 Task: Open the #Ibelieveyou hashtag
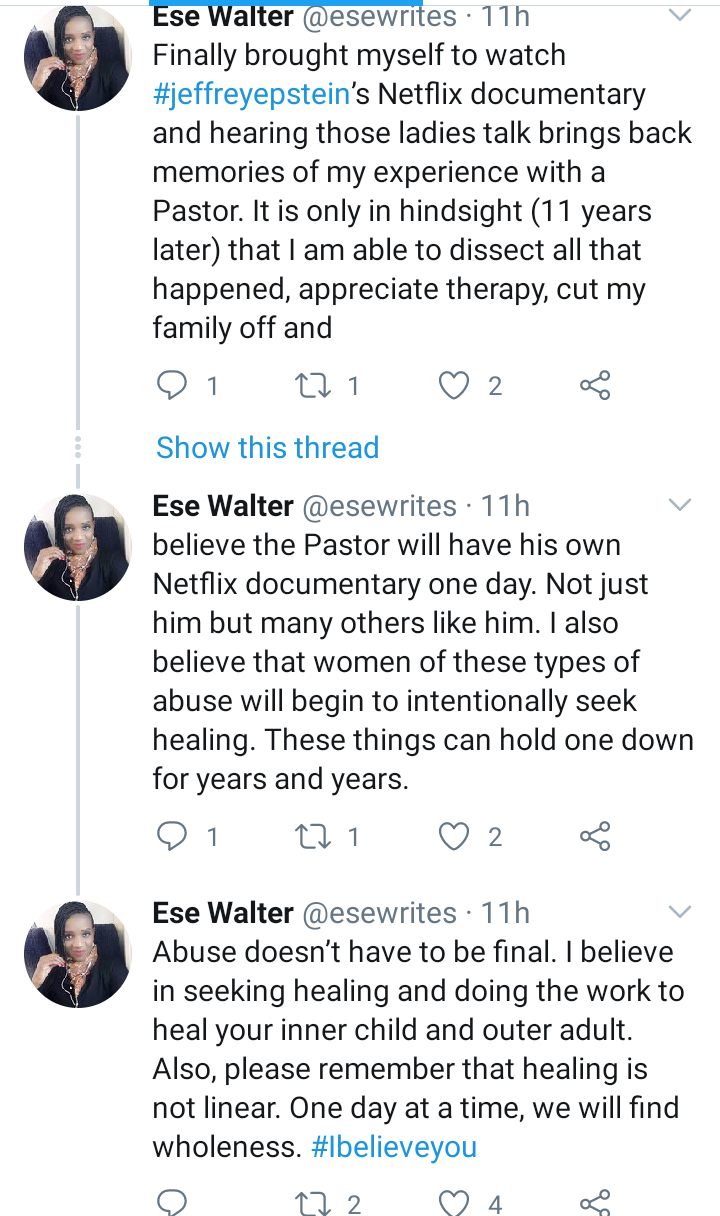point(394,1147)
